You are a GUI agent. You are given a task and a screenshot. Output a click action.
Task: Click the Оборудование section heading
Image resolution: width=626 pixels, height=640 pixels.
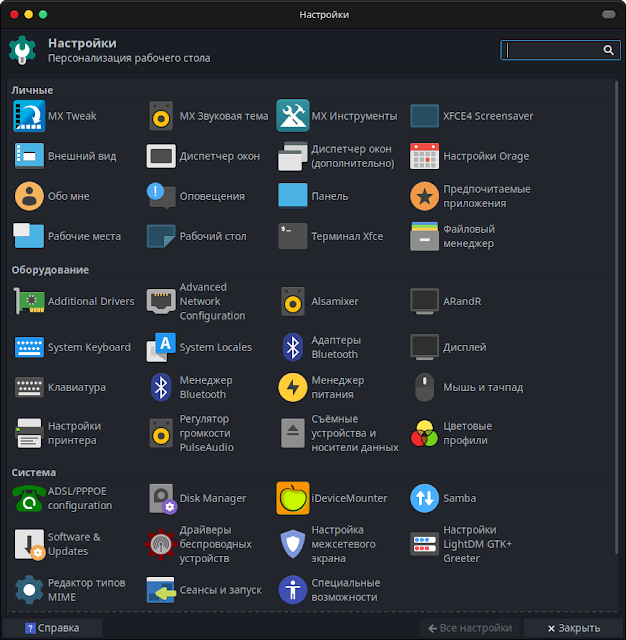[50, 270]
